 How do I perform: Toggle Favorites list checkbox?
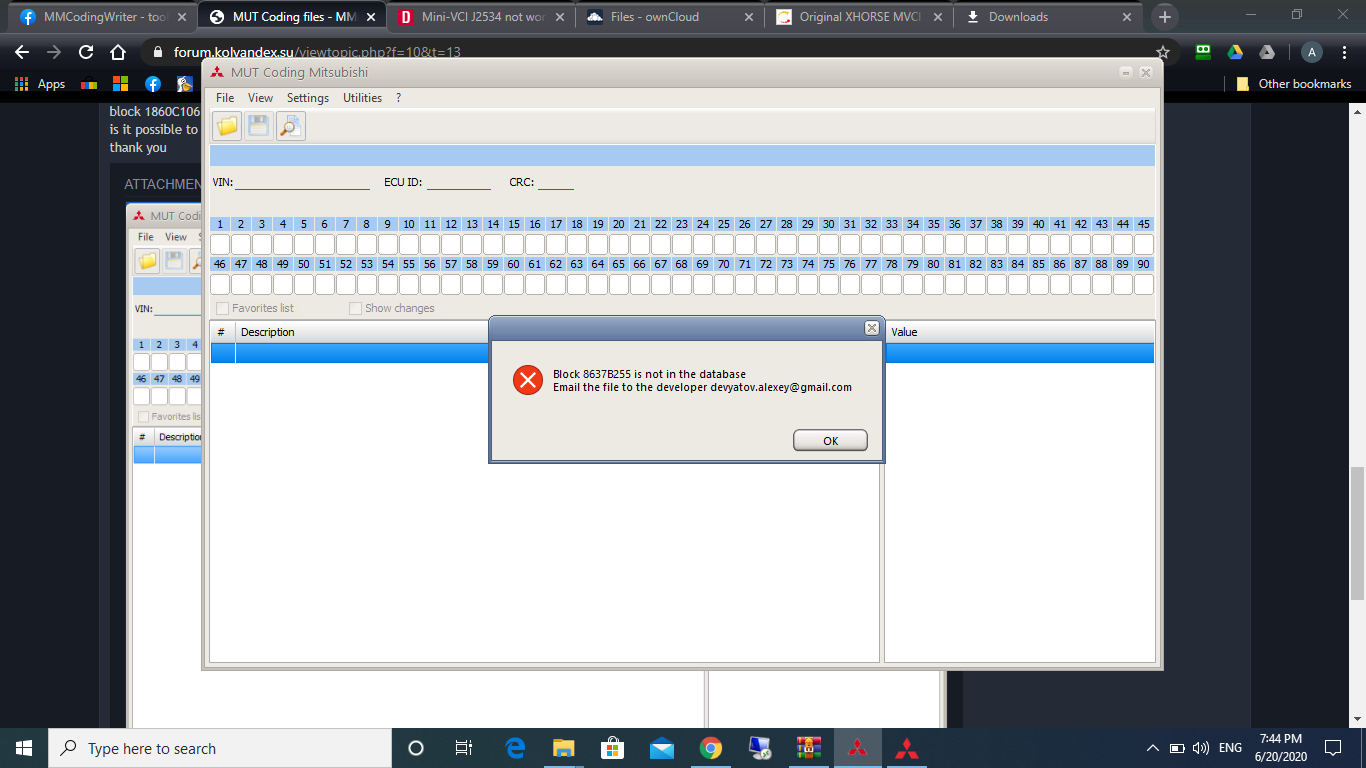click(x=223, y=308)
